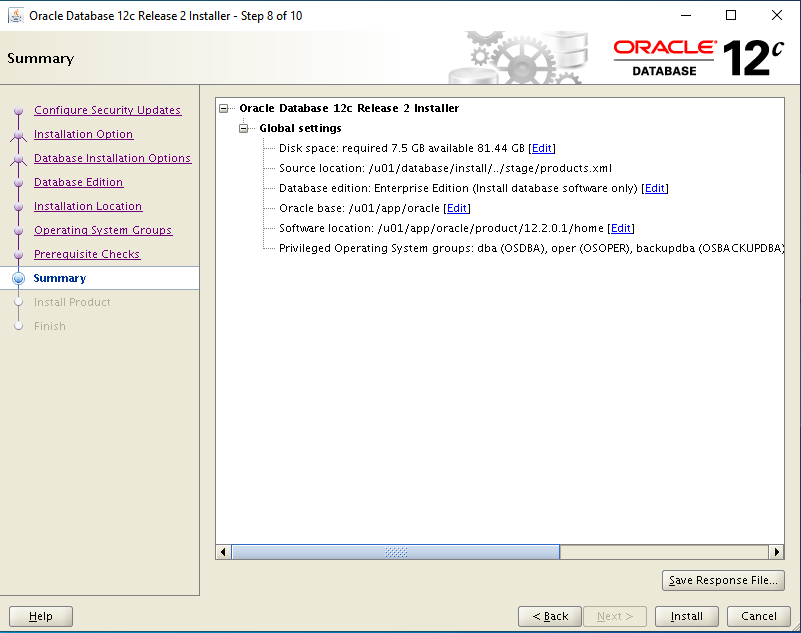Click the Operating System Groups step bullet
The width and height of the screenshot is (801, 633).
click(18, 230)
